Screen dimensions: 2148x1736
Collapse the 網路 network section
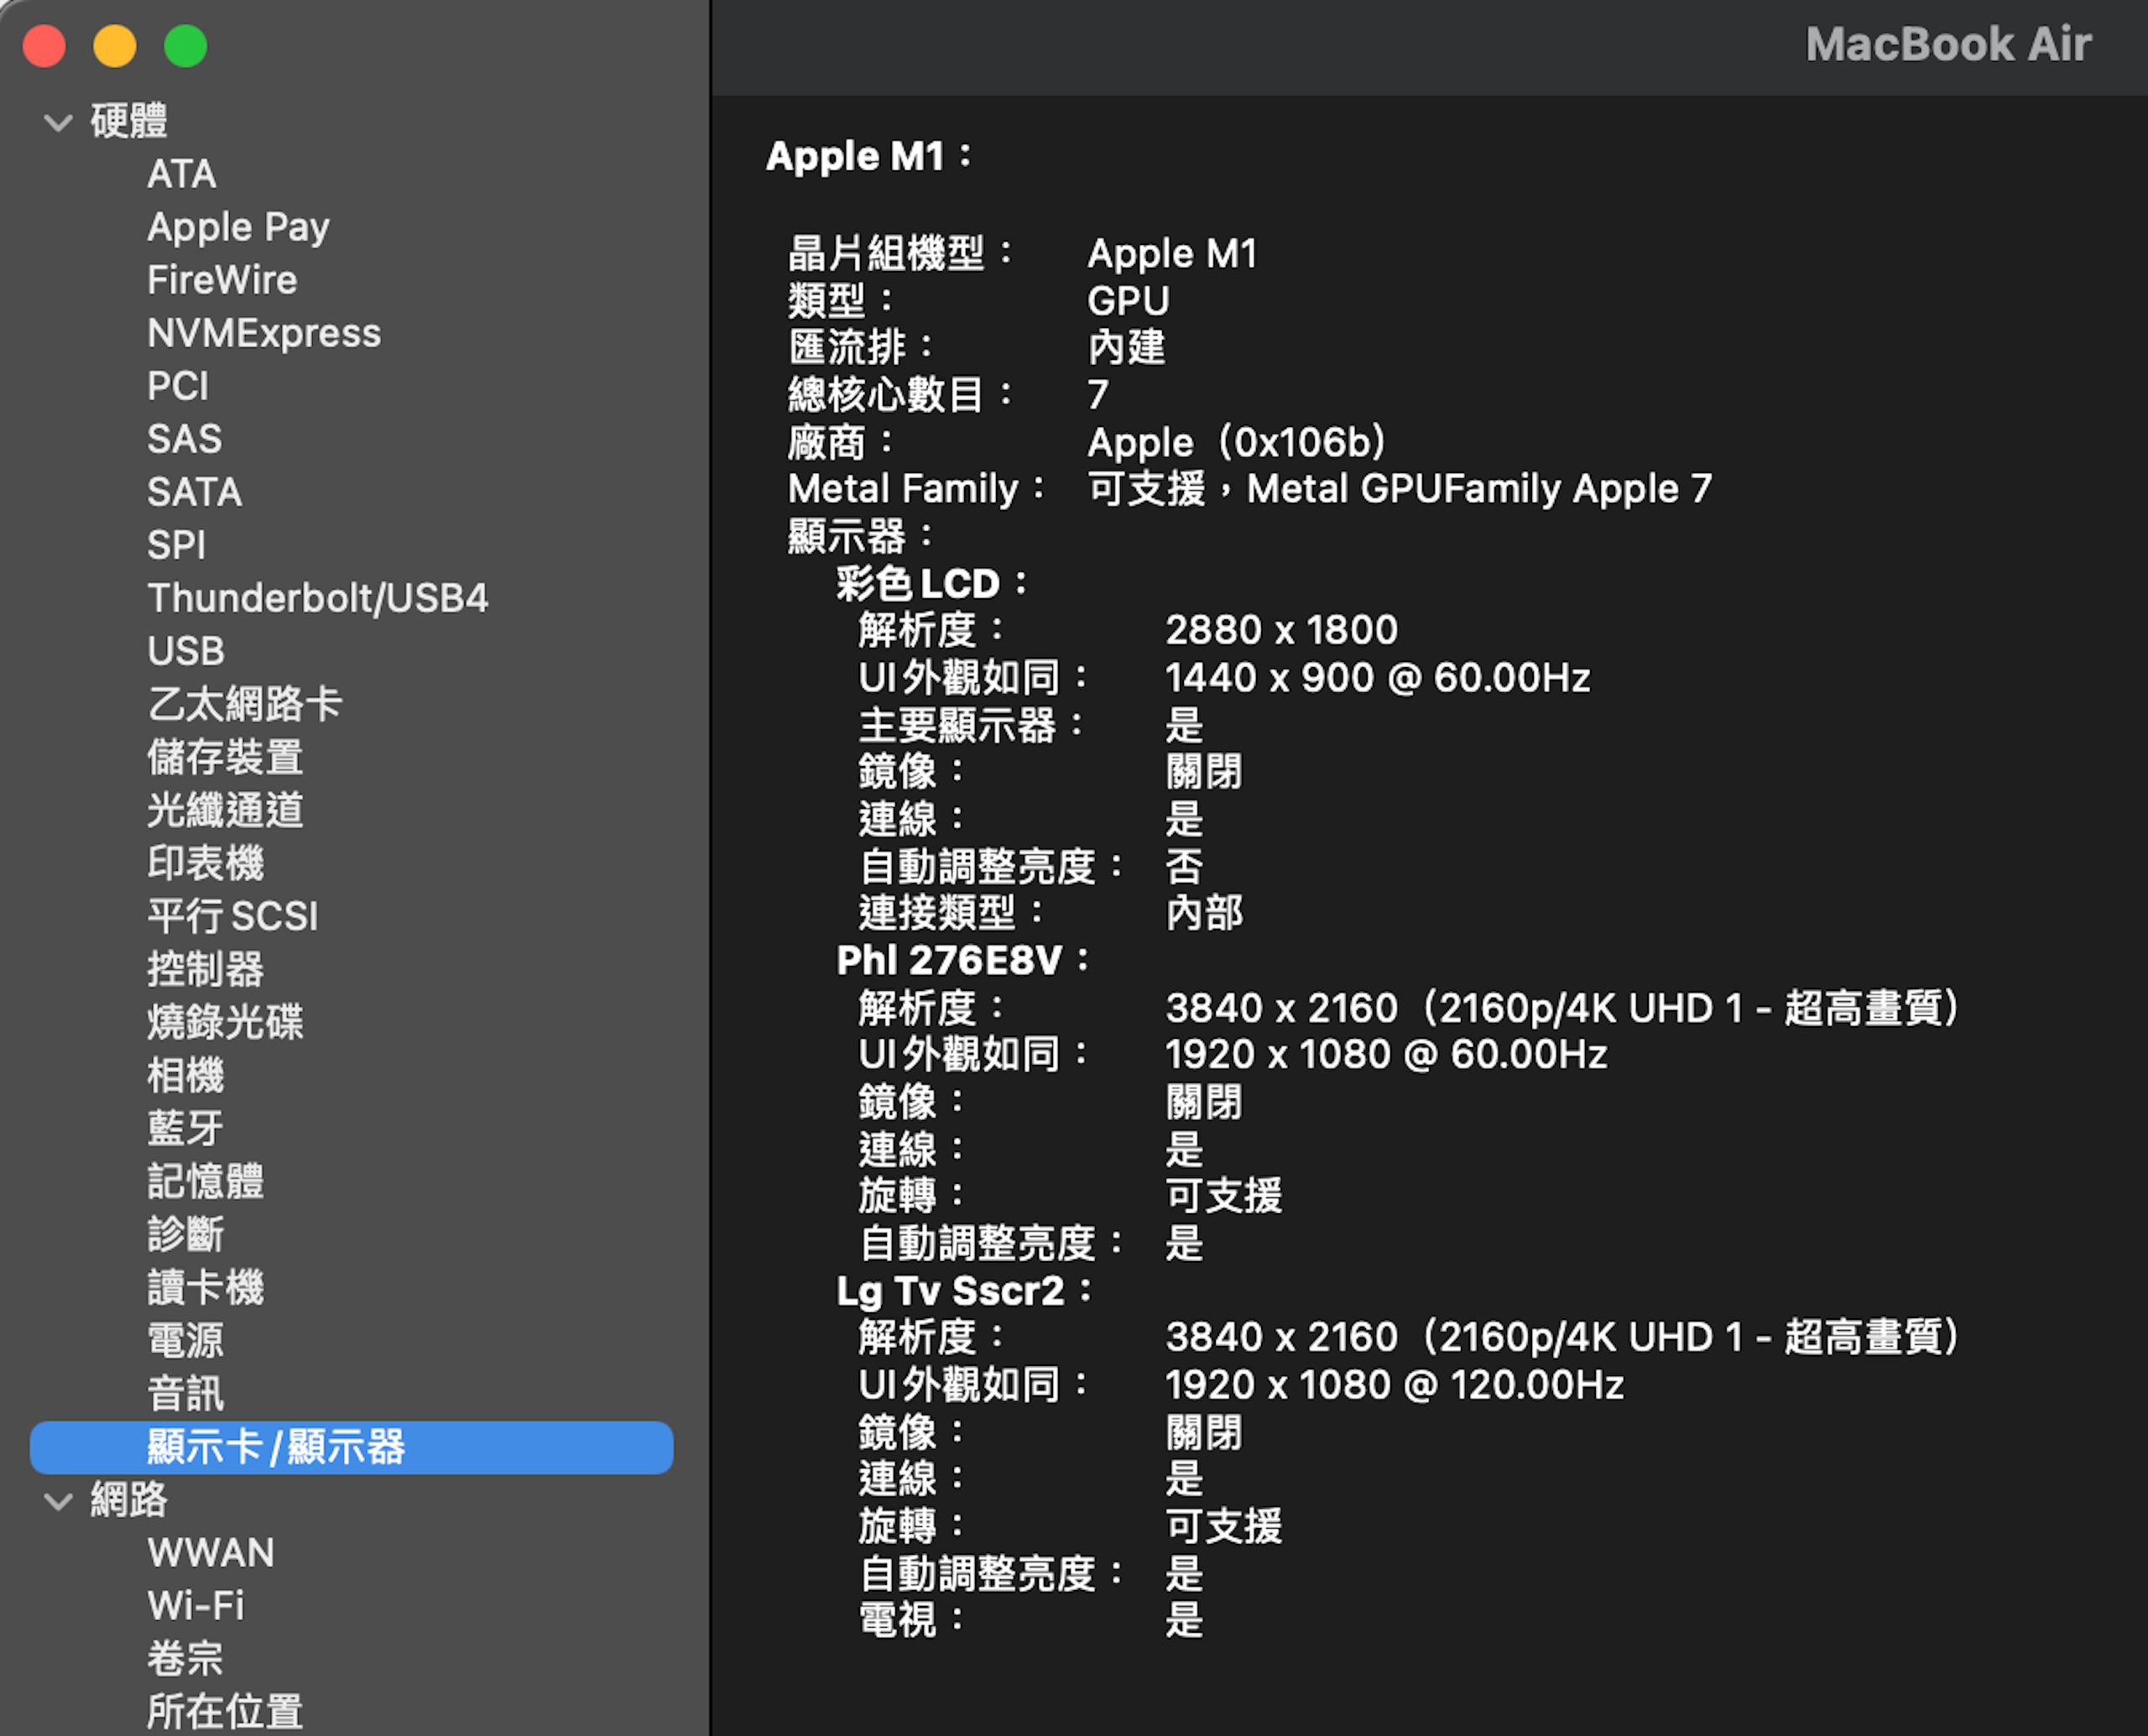click(x=59, y=1501)
